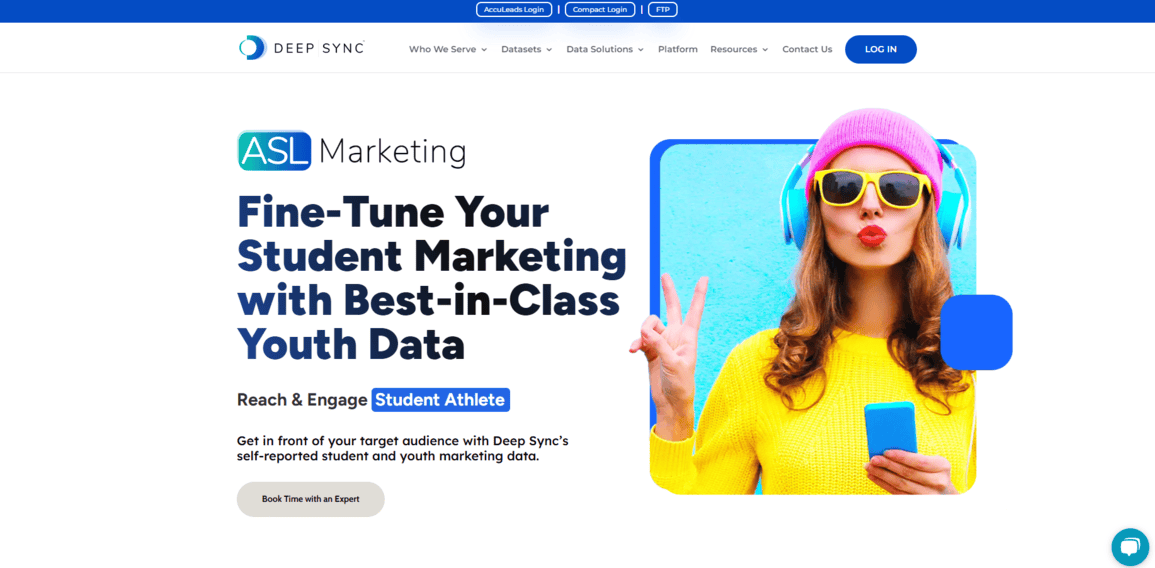Click the ASL gradient badge logo
The image size is (1155, 568).
[x=275, y=151]
